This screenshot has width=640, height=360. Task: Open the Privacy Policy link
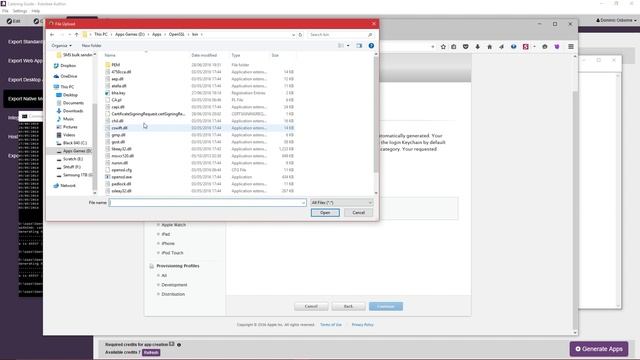coord(362,325)
